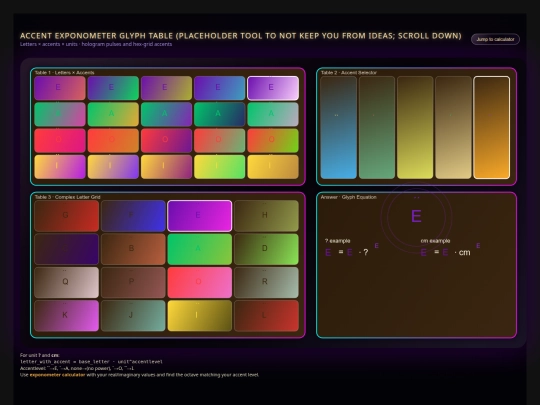Viewport: 540px width, 405px height.
Task: Click the "Table 2 · Accent Selector" heading
Action: [349, 73]
